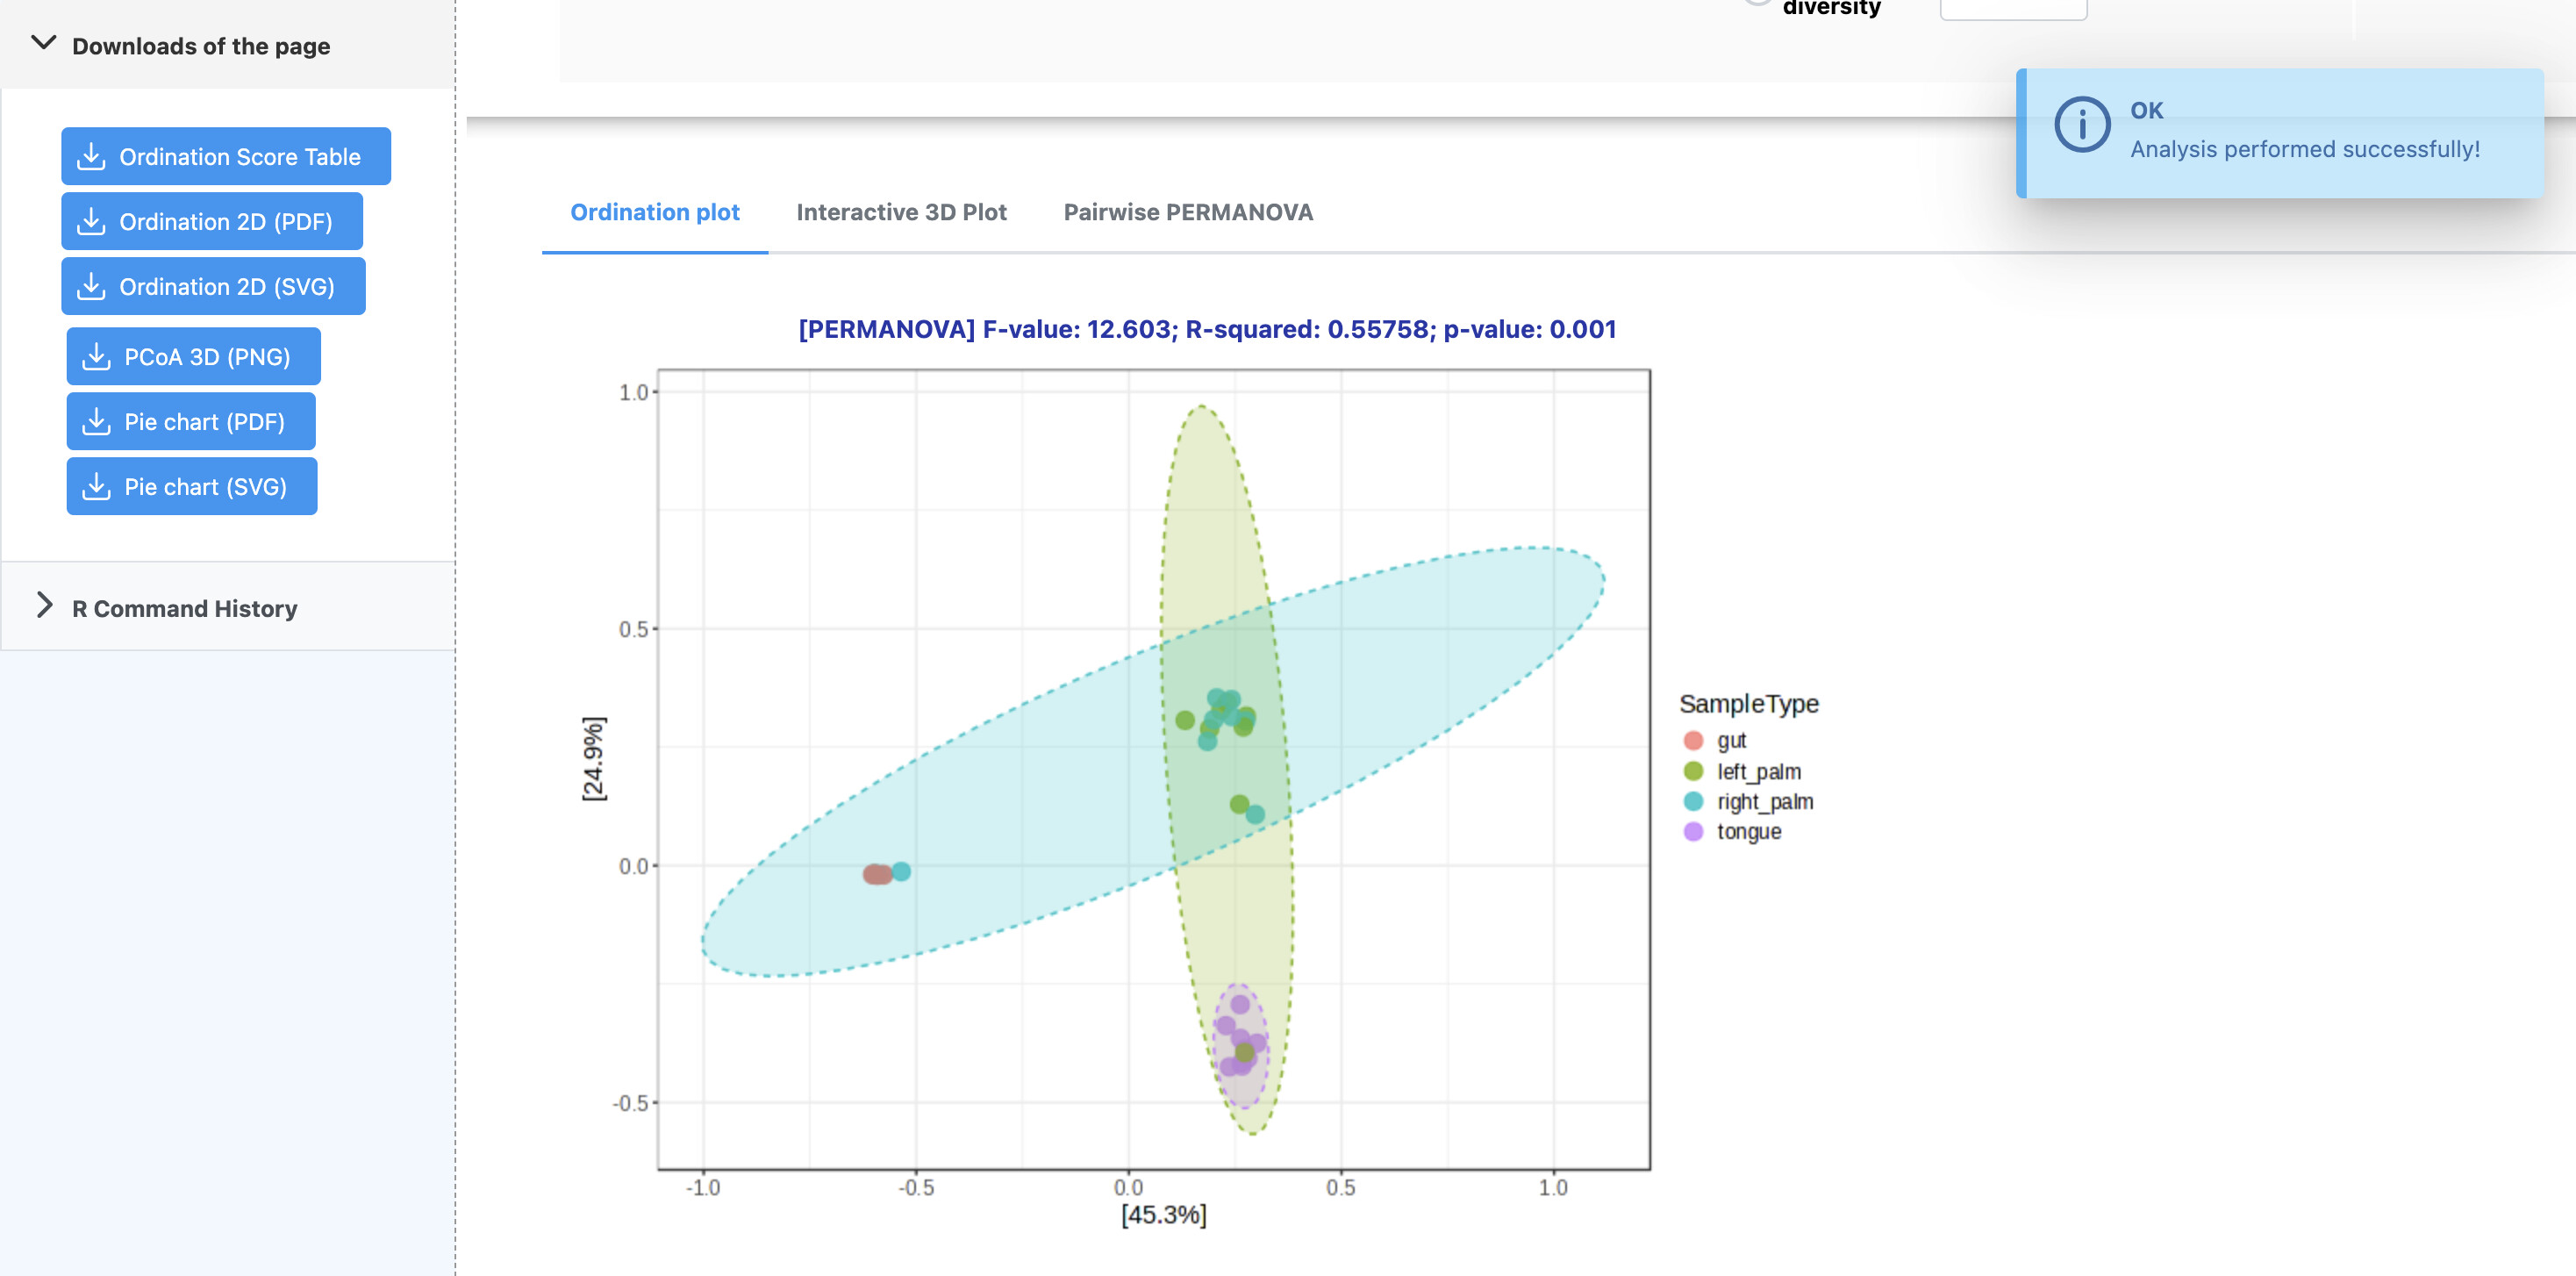This screenshot has width=2576, height=1276.
Task: Click the R Command History heading text
Action: [x=184, y=608]
